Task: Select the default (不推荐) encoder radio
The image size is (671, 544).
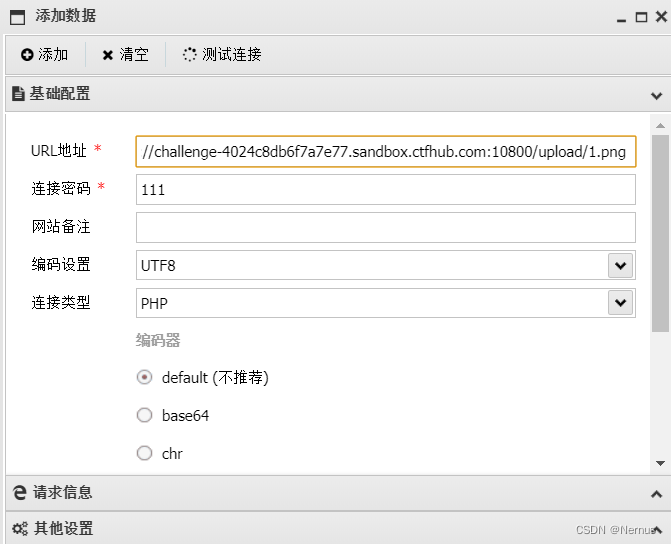Action: [144, 378]
